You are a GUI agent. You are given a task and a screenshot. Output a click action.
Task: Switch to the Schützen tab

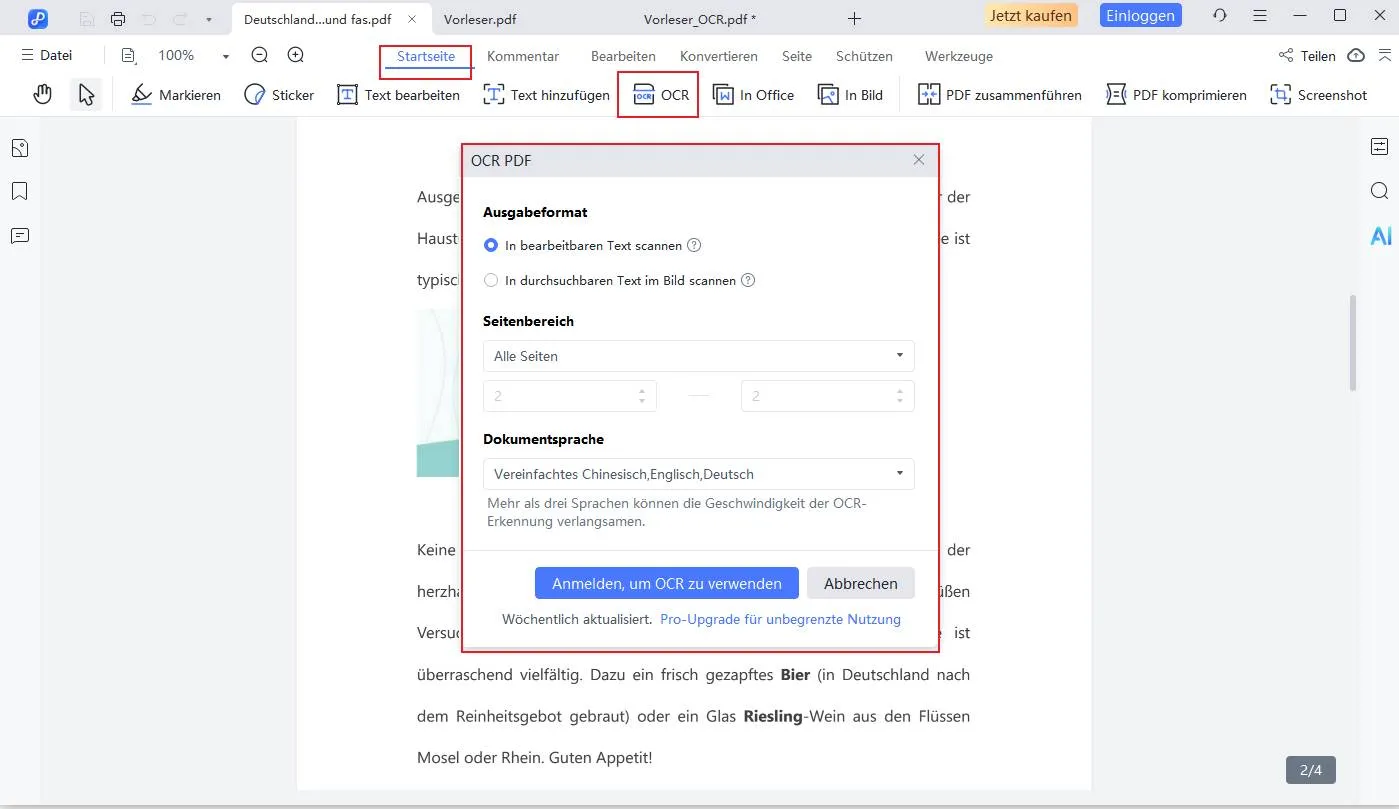864,56
